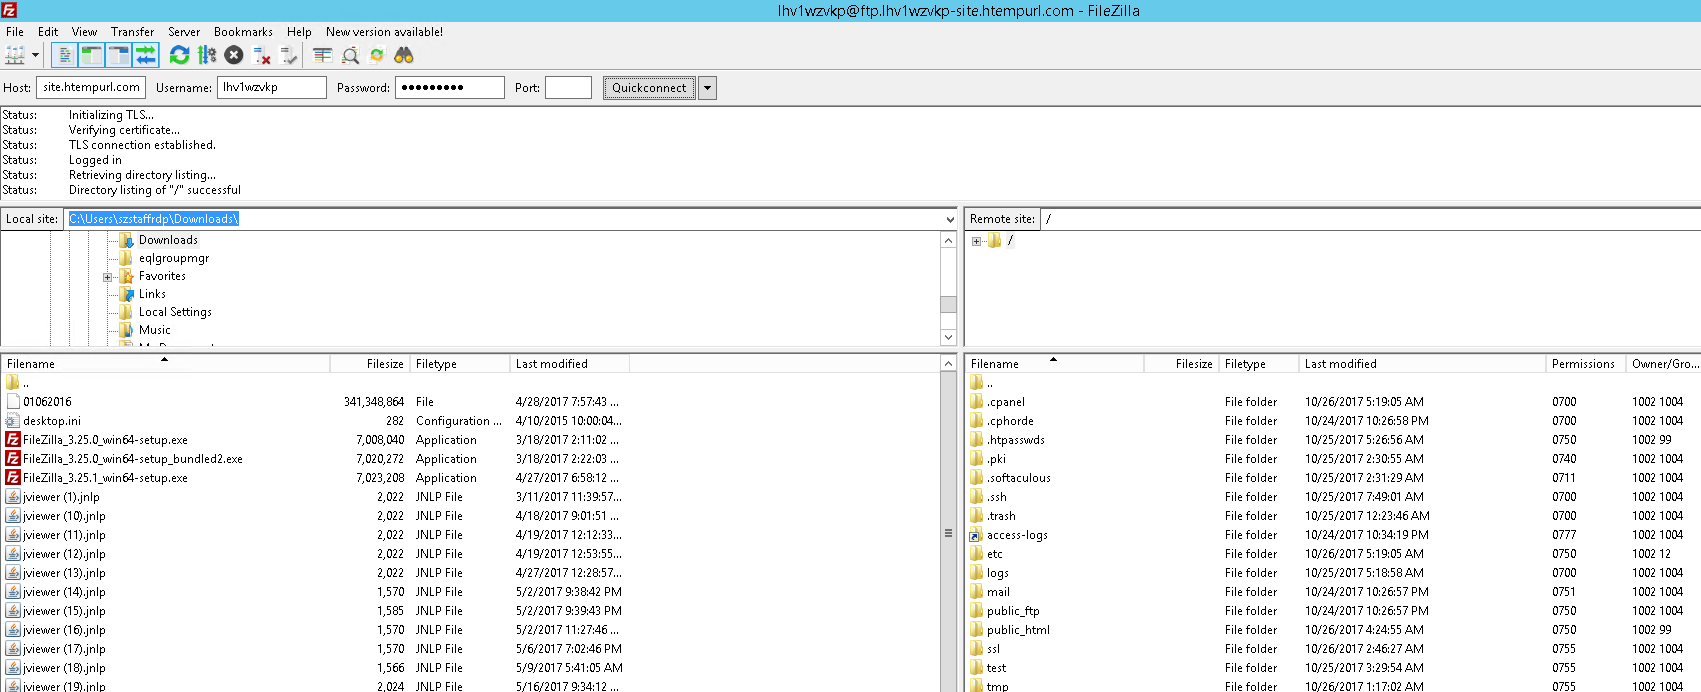
Task: Click into the Username input field
Action: 272,88
